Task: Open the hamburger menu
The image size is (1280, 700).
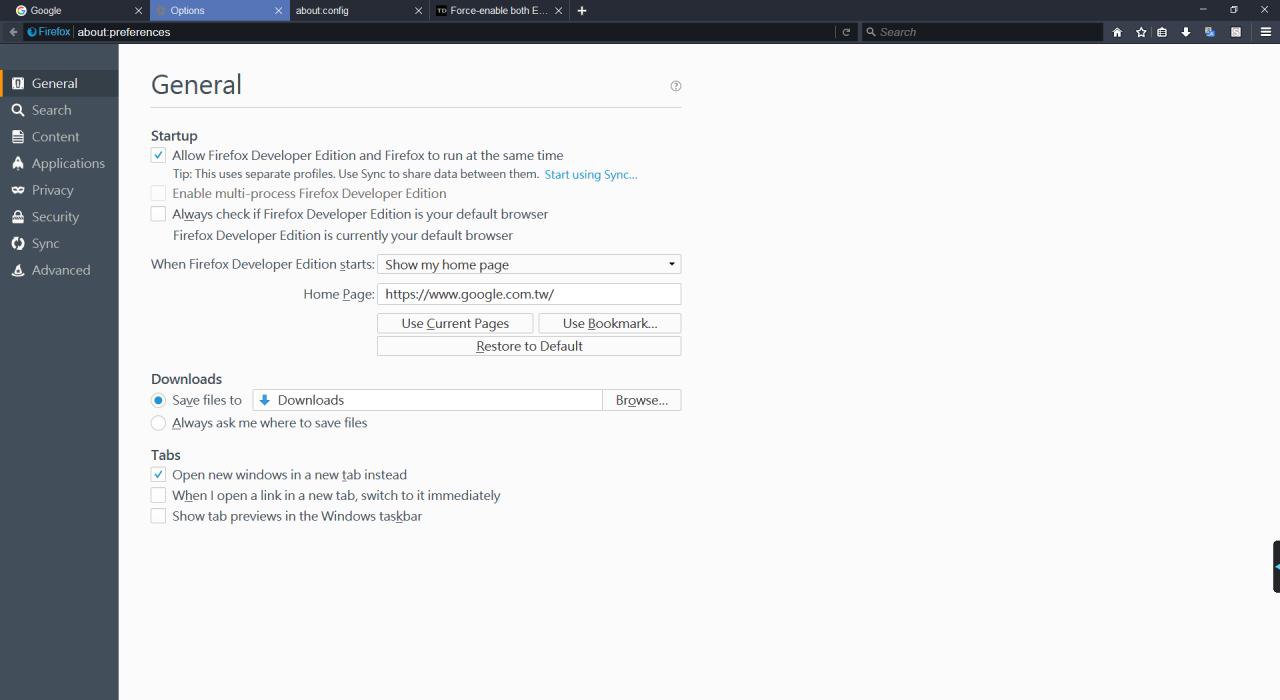Action: (x=1265, y=32)
